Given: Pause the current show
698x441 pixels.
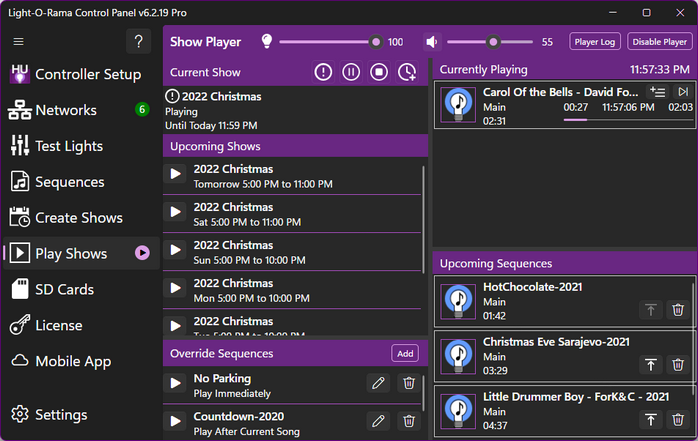Looking at the screenshot, I should 351,72.
